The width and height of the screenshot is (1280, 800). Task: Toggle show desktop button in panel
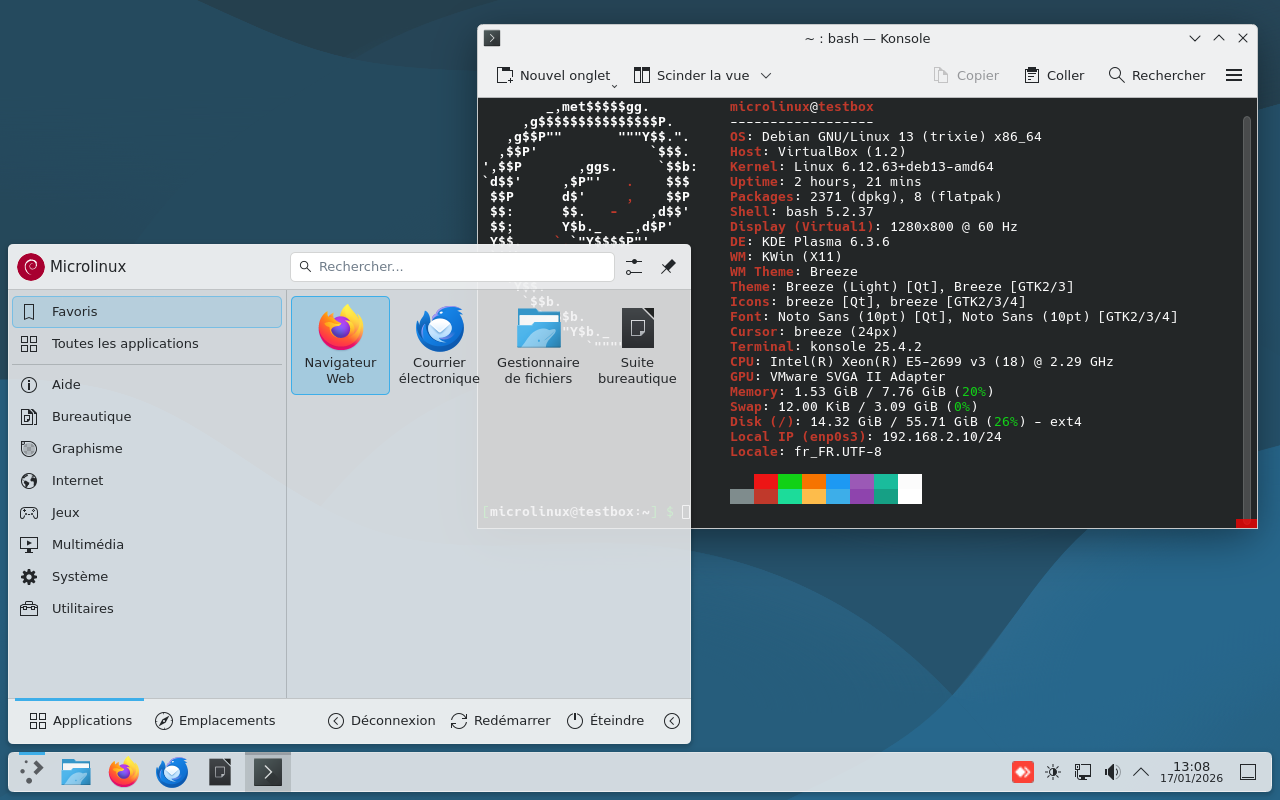pyautogui.click(x=1248, y=772)
